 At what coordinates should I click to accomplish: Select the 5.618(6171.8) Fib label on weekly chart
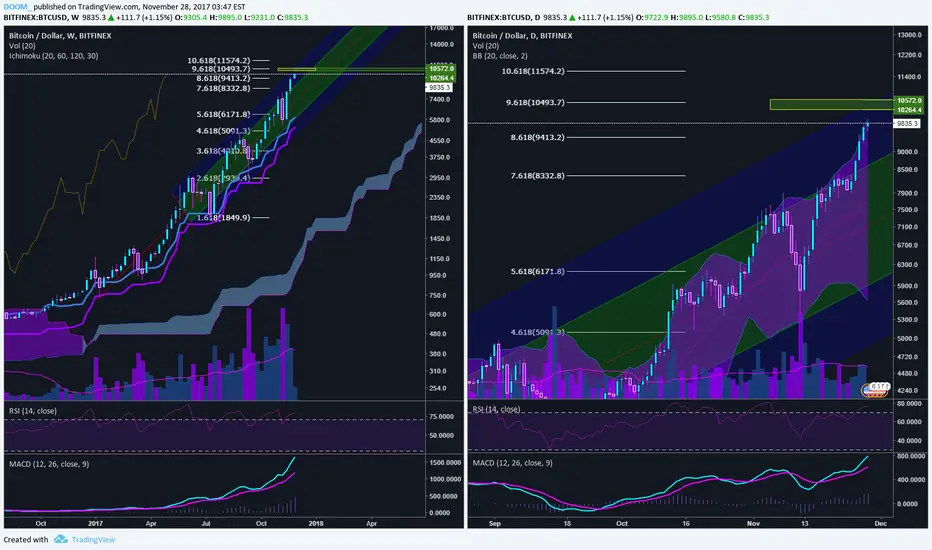(223, 114)
